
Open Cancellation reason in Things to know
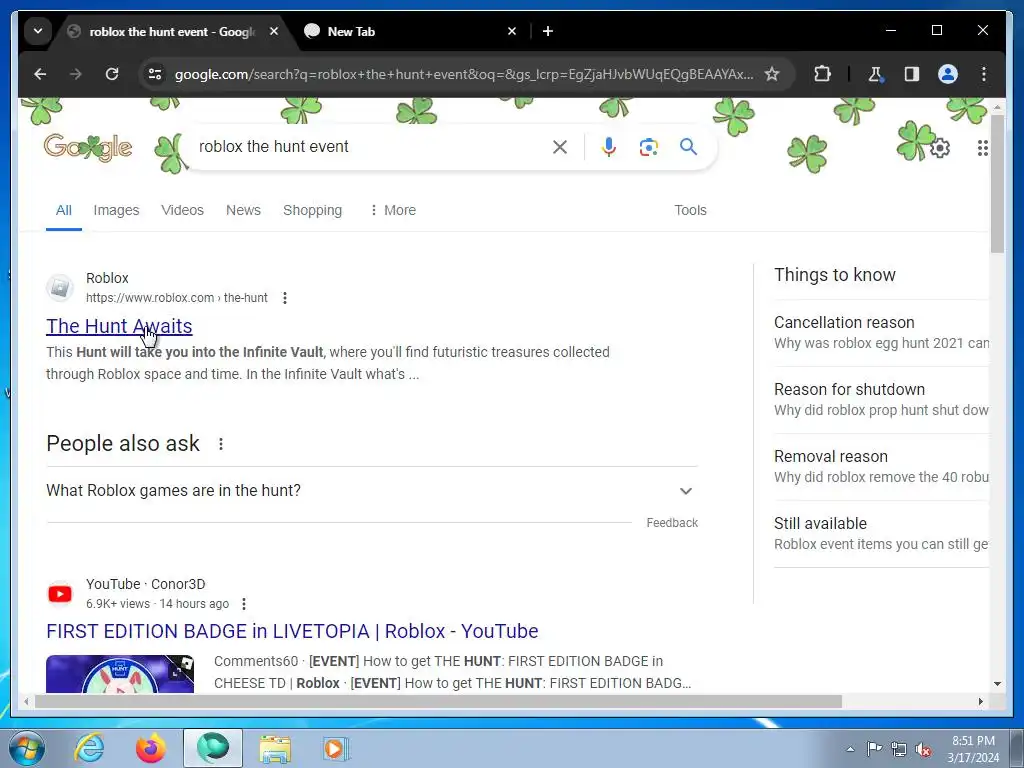pos(881,332)
